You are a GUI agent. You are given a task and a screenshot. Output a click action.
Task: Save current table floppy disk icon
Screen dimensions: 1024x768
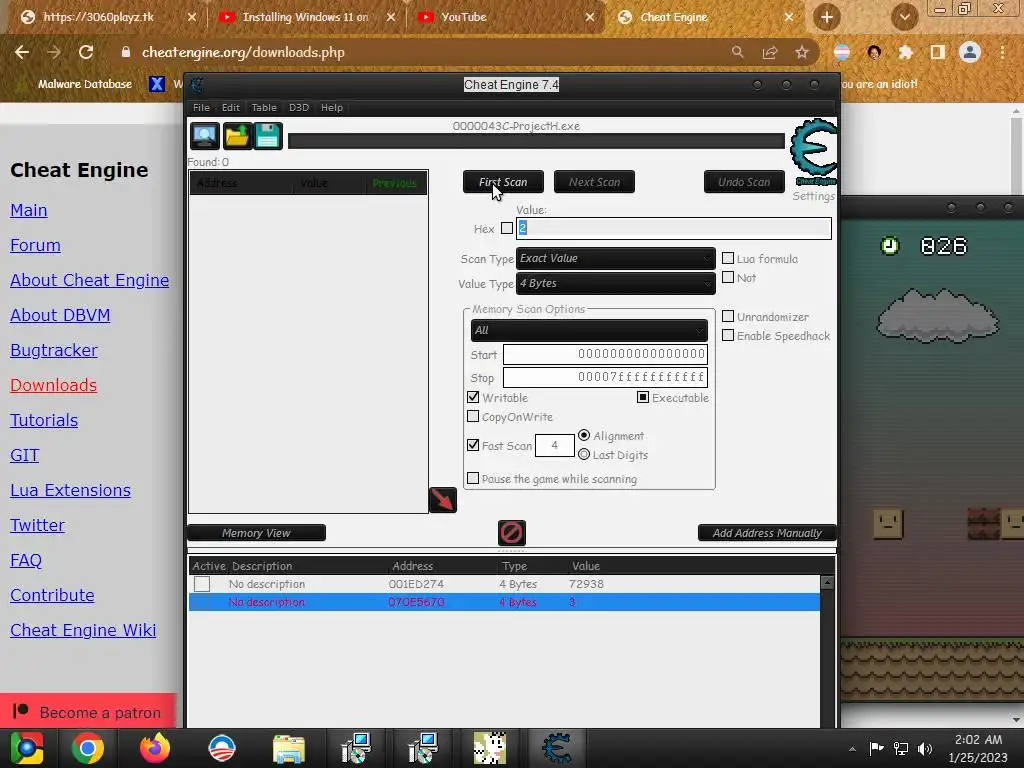(268, 136)
